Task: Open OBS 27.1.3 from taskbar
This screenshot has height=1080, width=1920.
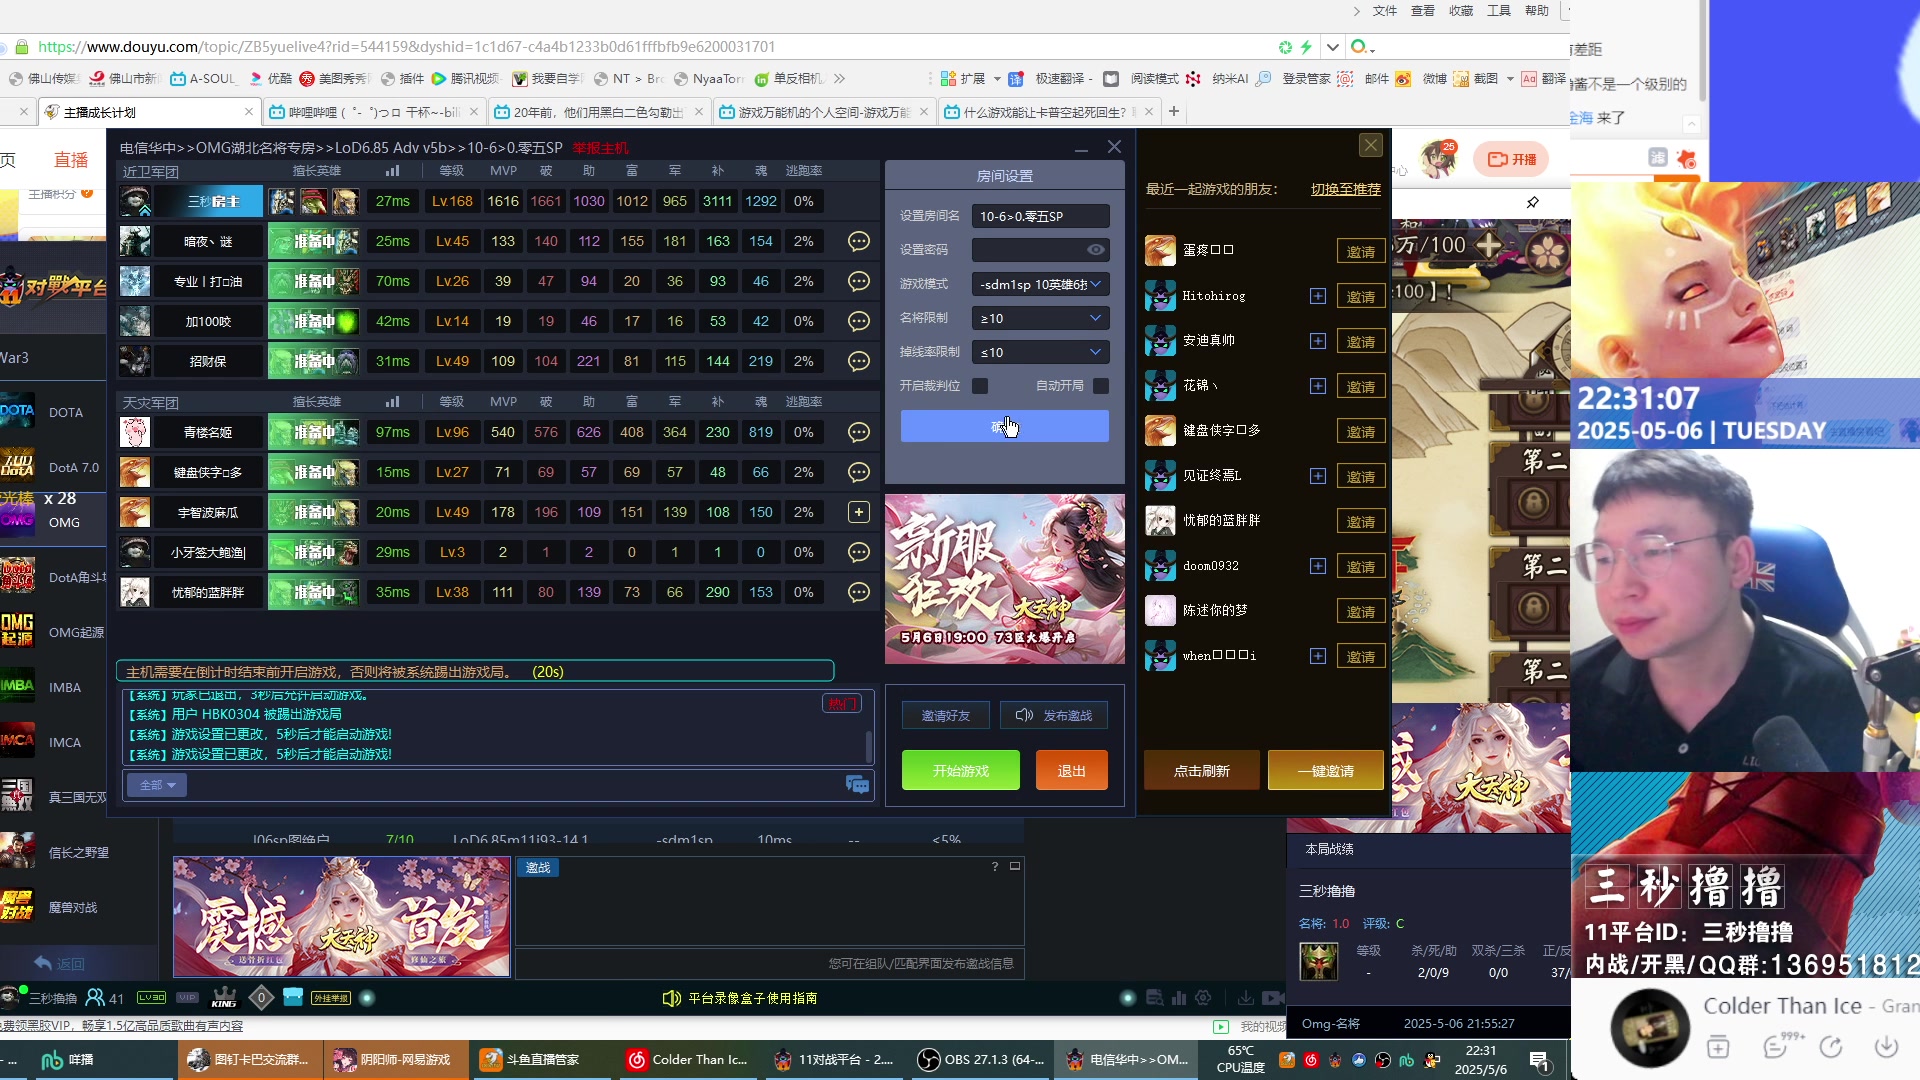Action: coord(982,1060)
